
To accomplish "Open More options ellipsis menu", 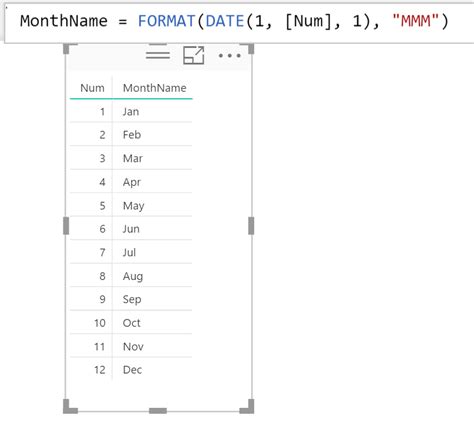I will click(230, 56).
